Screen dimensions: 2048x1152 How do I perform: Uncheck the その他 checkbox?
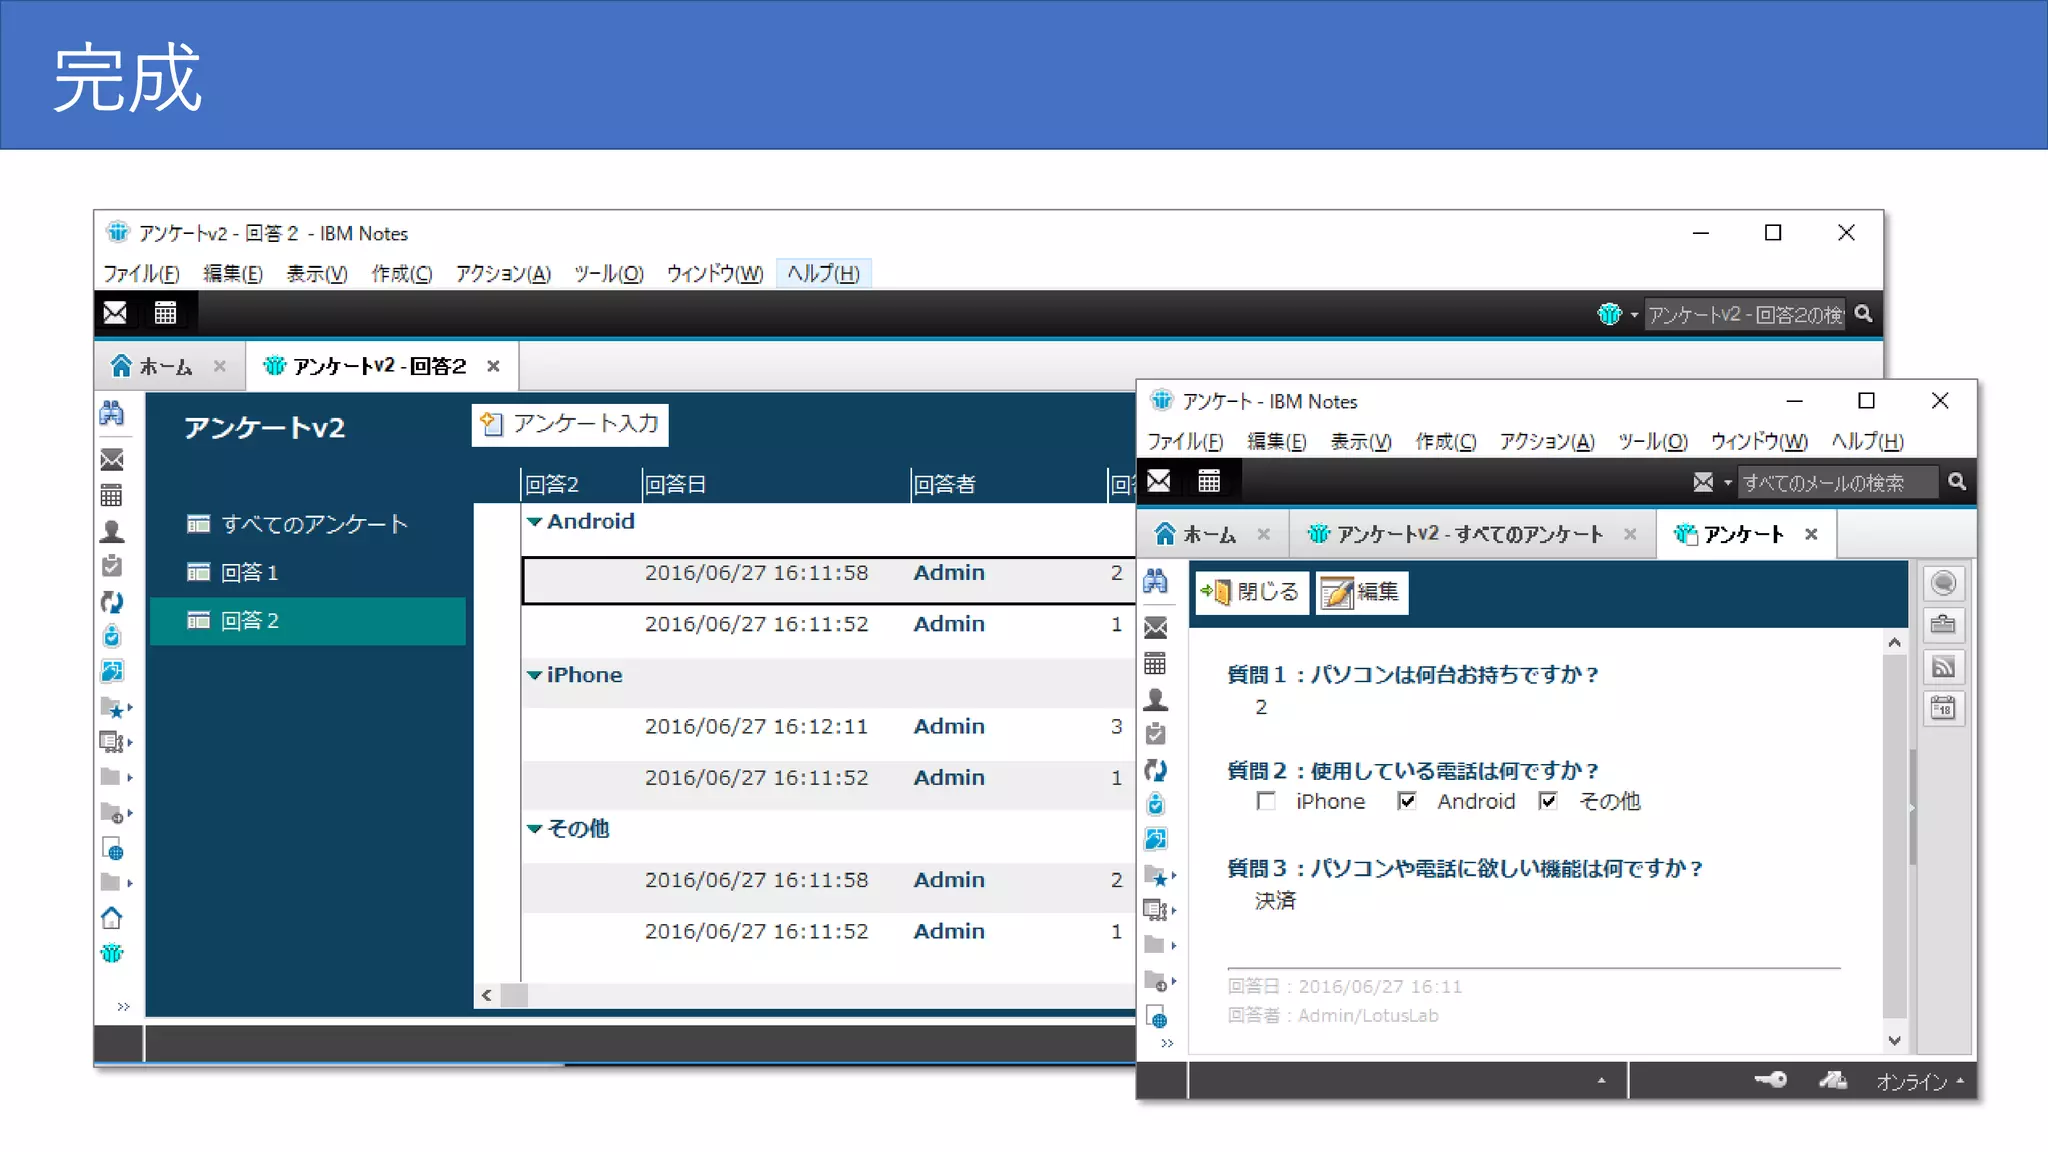1548,801
